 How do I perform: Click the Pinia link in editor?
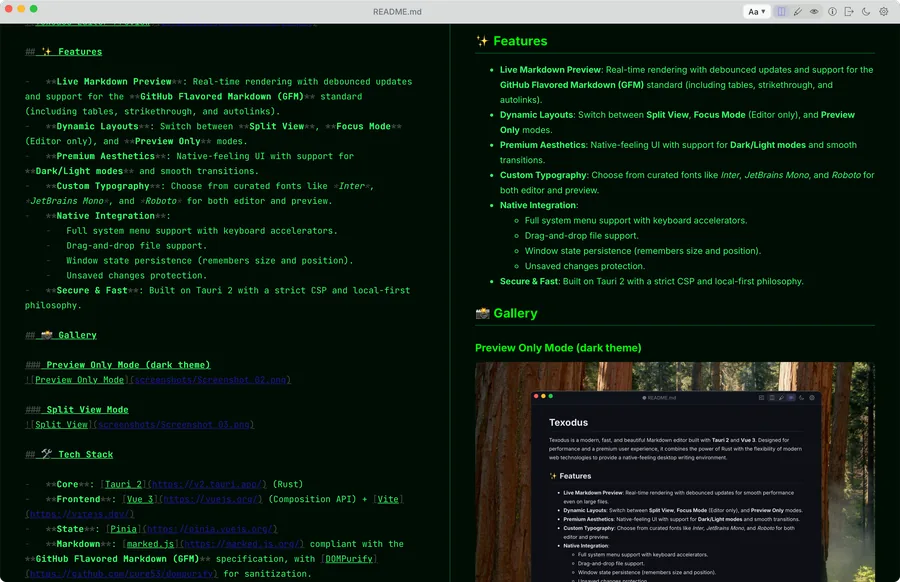[123, 529]
